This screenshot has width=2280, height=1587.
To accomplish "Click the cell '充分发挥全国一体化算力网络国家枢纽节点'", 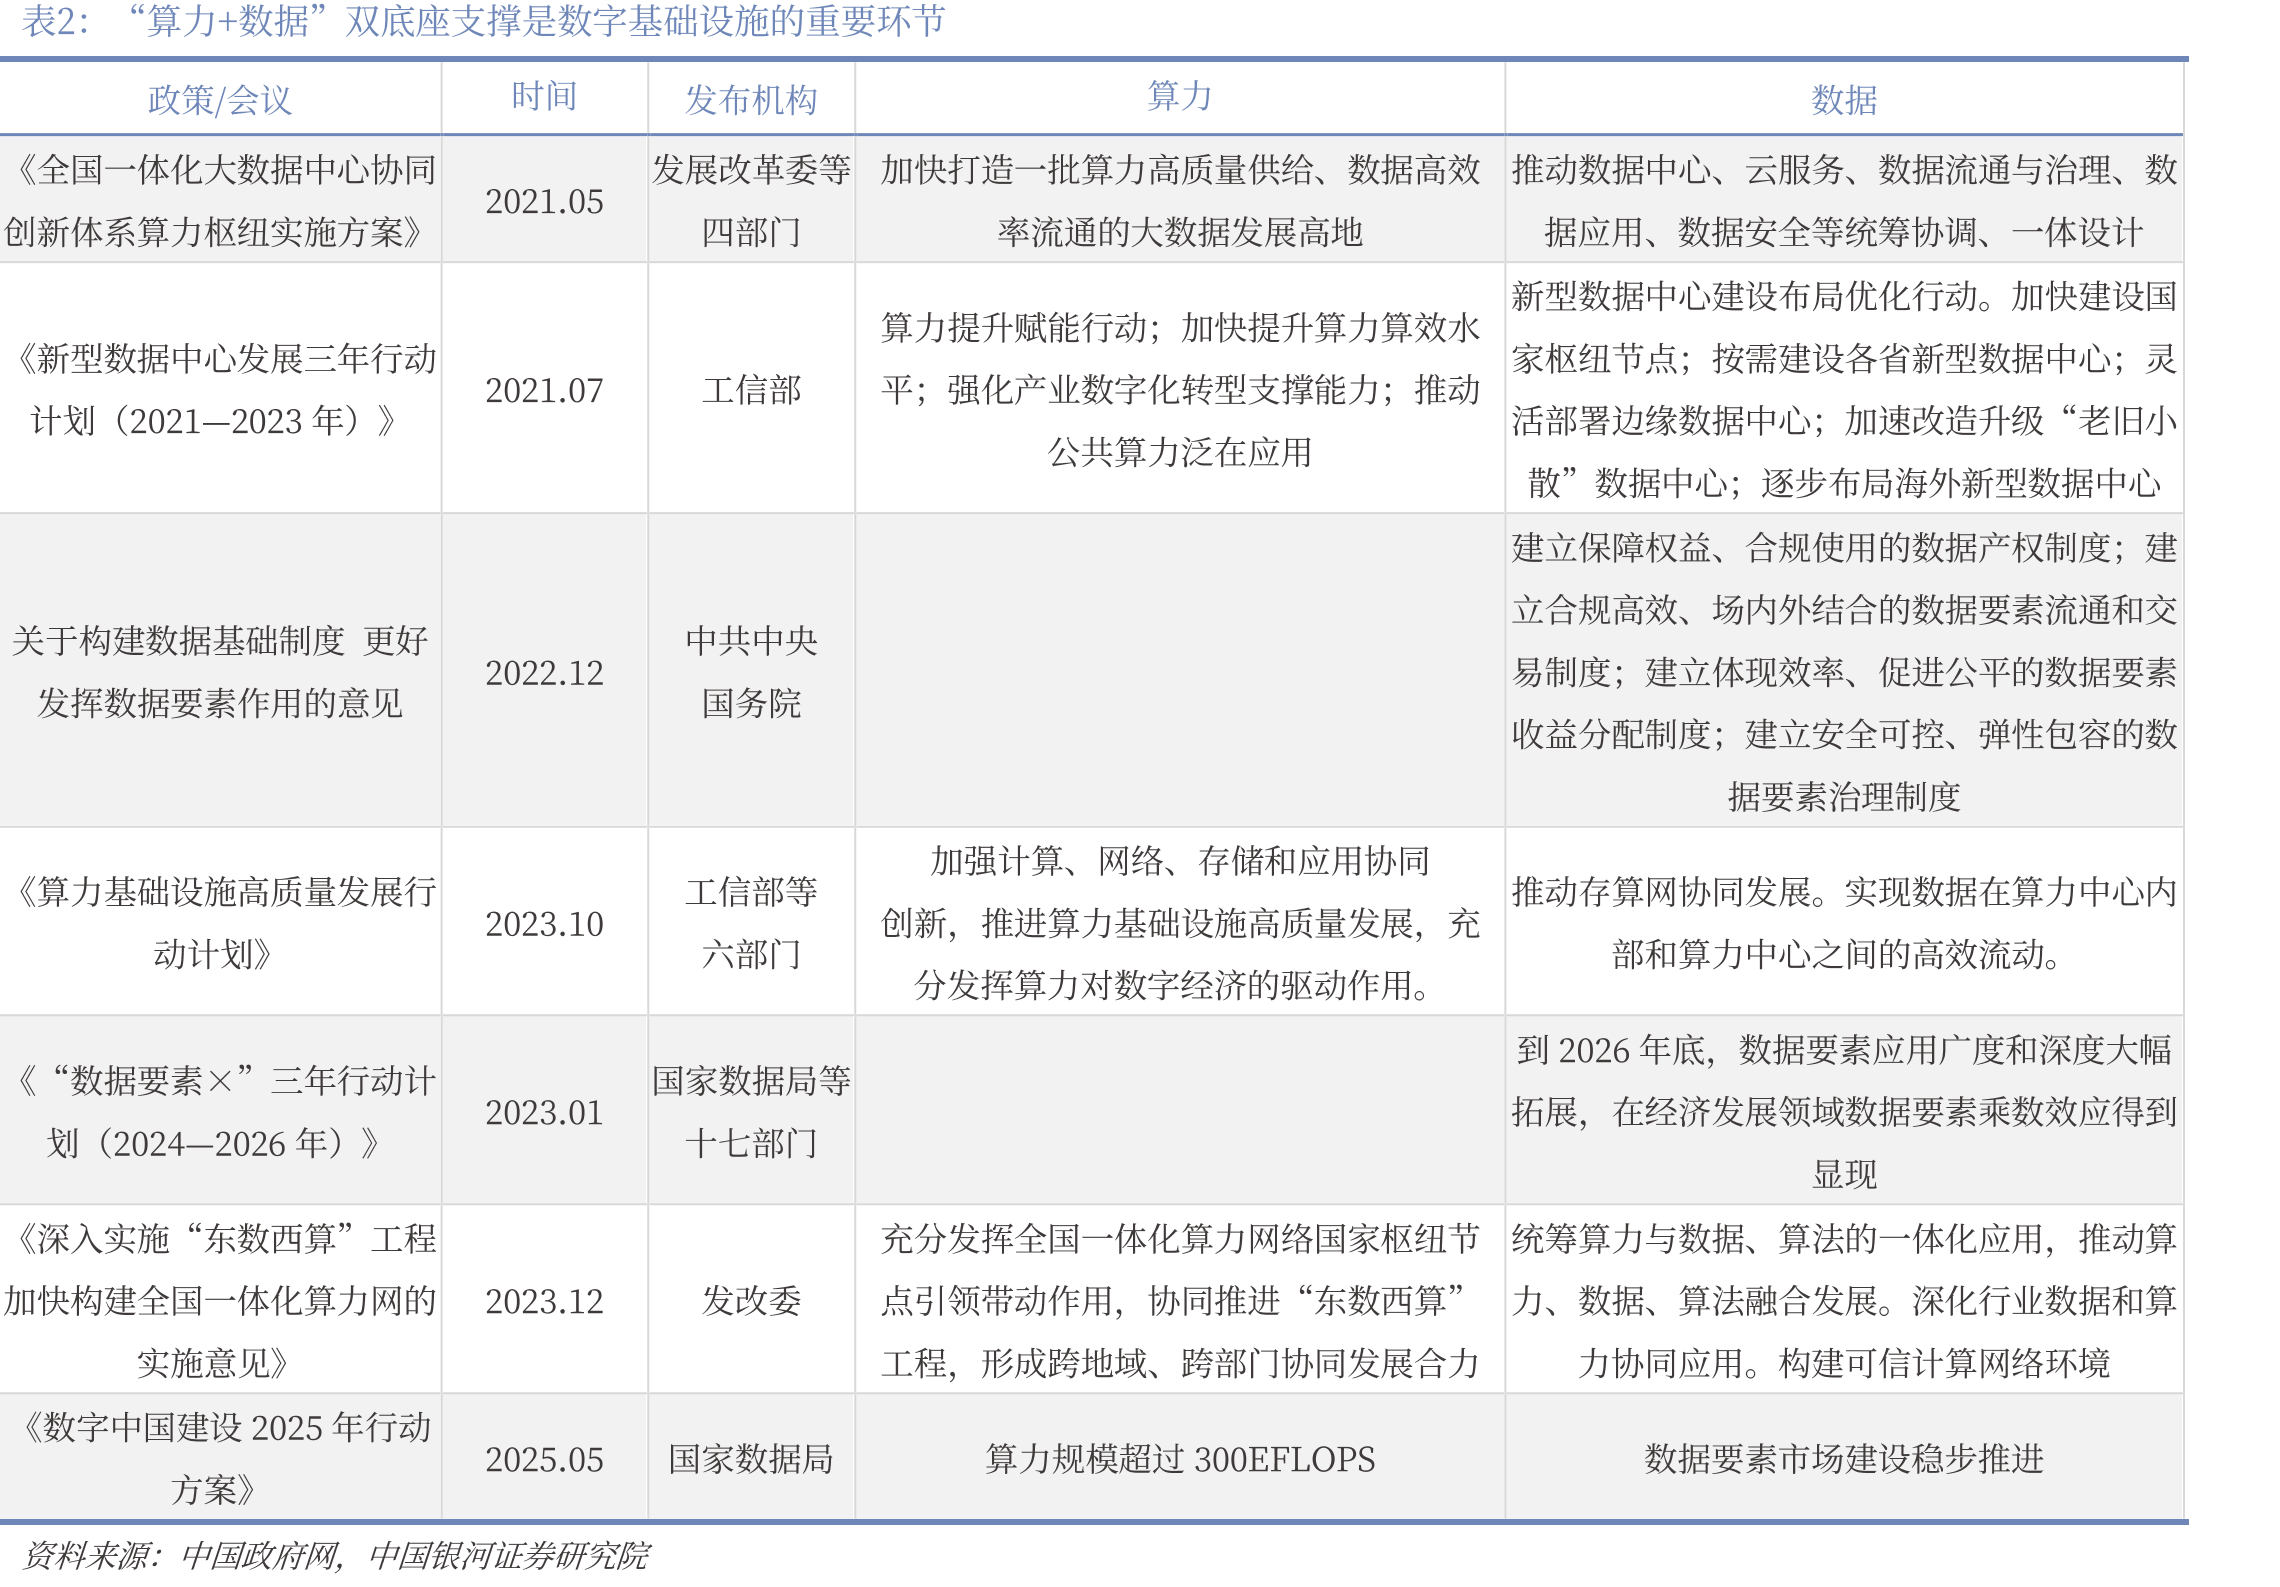I will (1180, 1300).
